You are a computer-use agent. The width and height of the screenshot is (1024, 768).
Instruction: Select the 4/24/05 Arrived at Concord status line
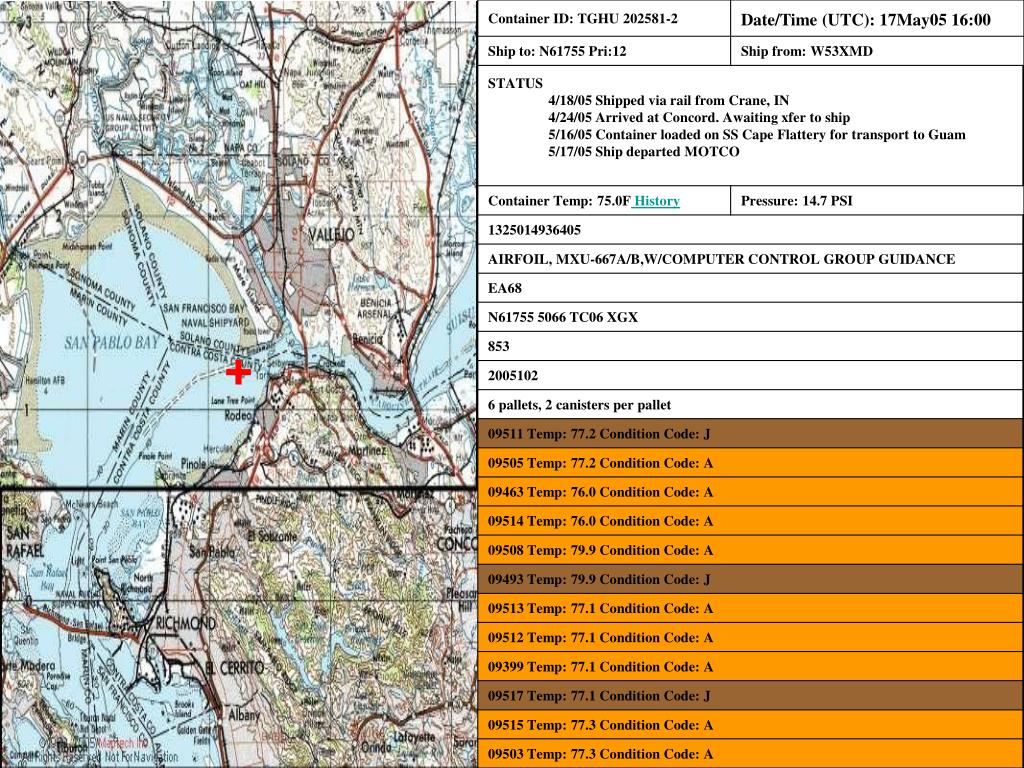point(699,118)
